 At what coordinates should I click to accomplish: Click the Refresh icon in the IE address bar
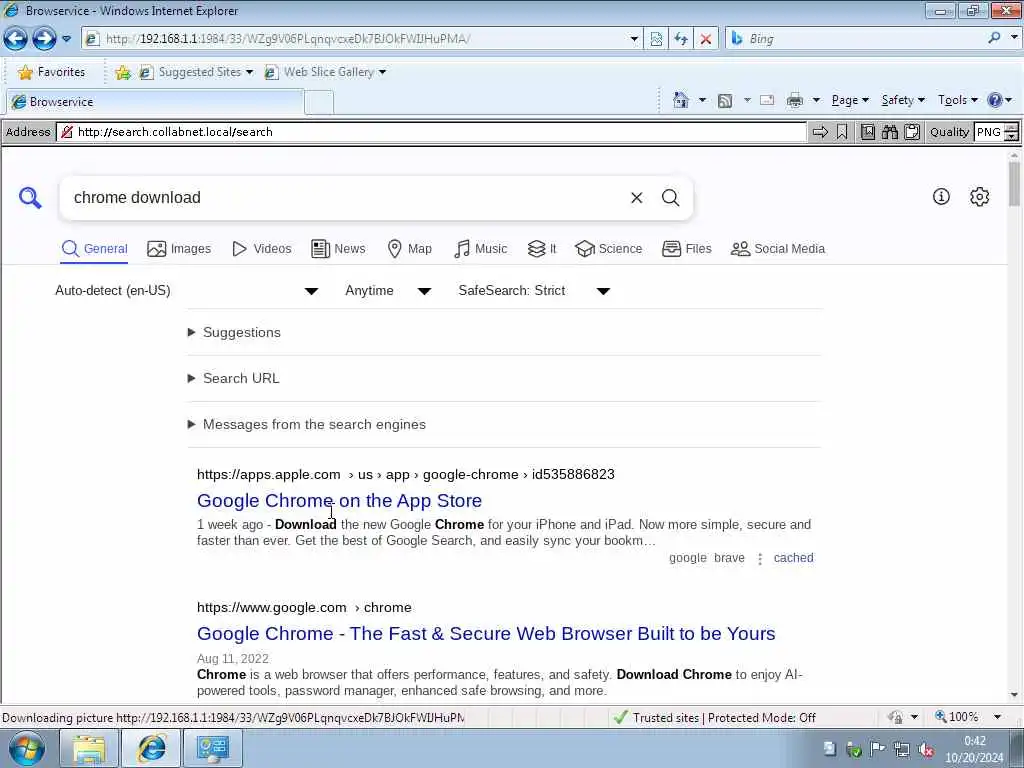point(681,39)
